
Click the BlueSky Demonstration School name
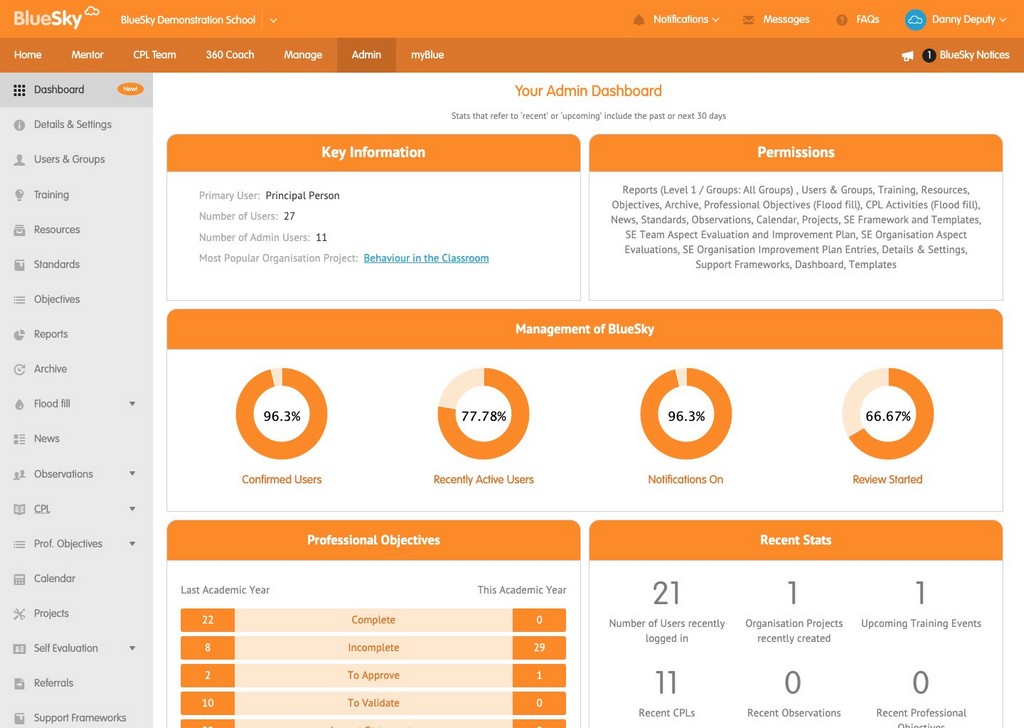(x=188, y=20)
